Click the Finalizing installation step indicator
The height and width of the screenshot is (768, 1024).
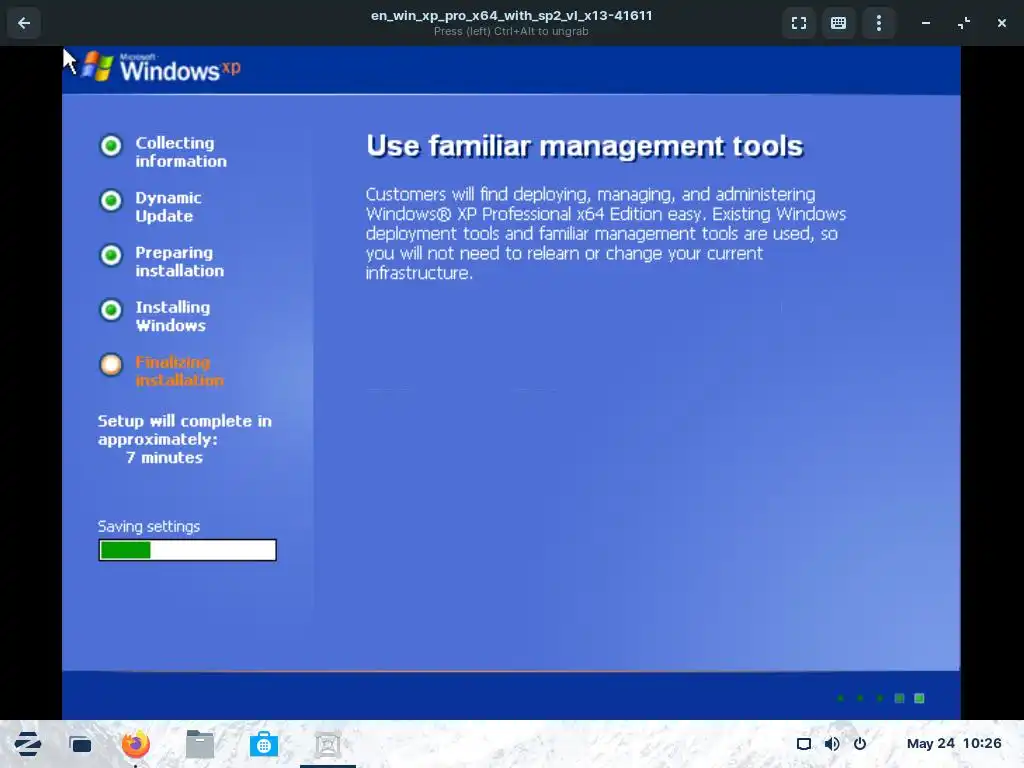point(111,364)
